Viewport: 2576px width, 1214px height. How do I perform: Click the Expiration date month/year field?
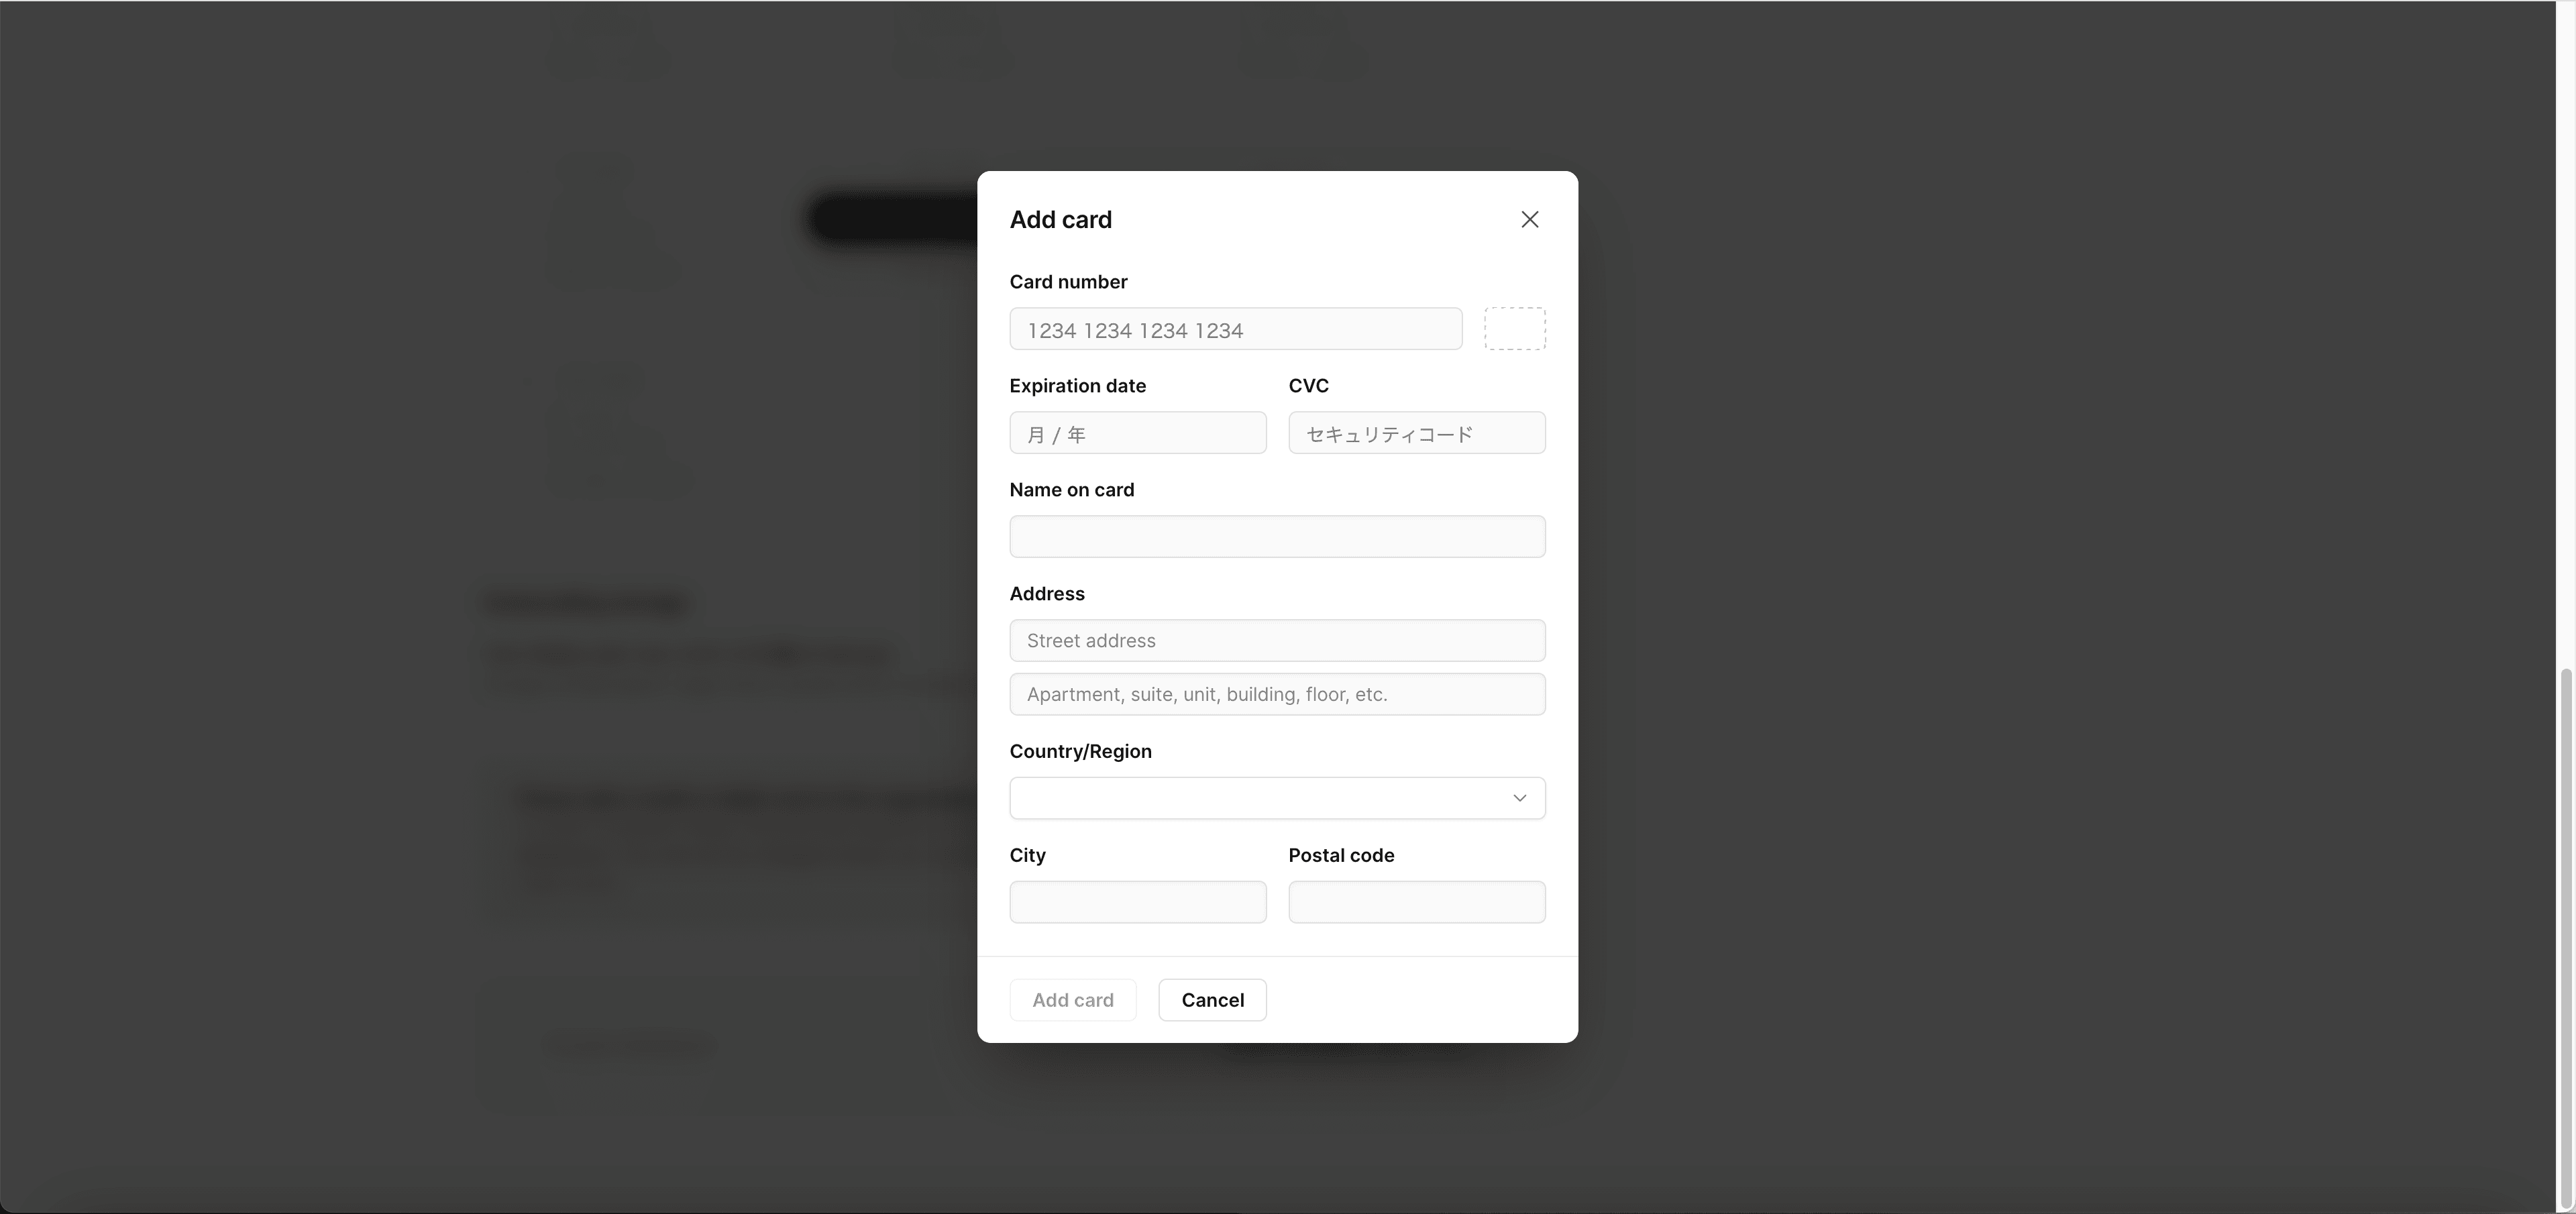click(1138, 433)
